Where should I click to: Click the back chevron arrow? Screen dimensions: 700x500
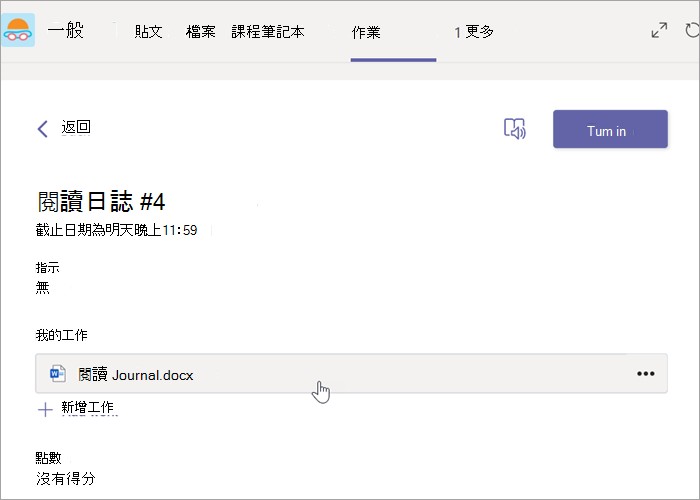tap(42, 129)
